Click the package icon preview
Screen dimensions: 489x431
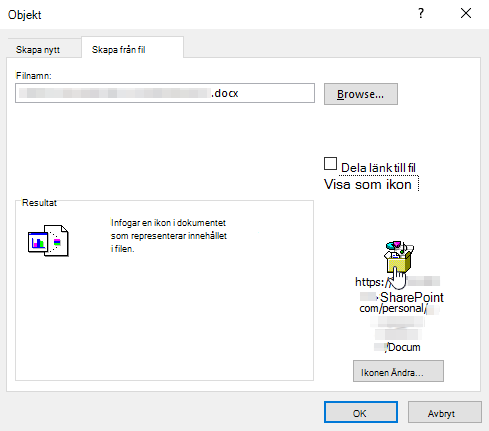(x=399, y=257)
